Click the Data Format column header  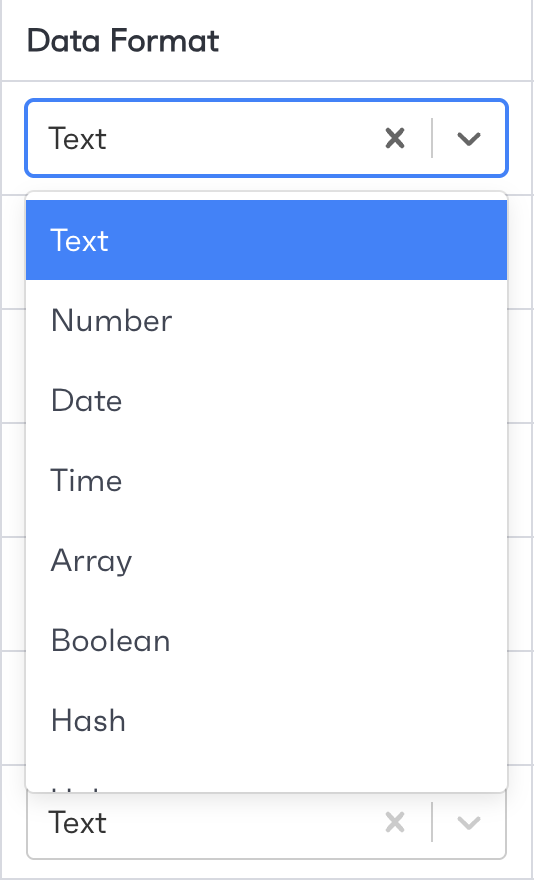(x=123, y=41)
